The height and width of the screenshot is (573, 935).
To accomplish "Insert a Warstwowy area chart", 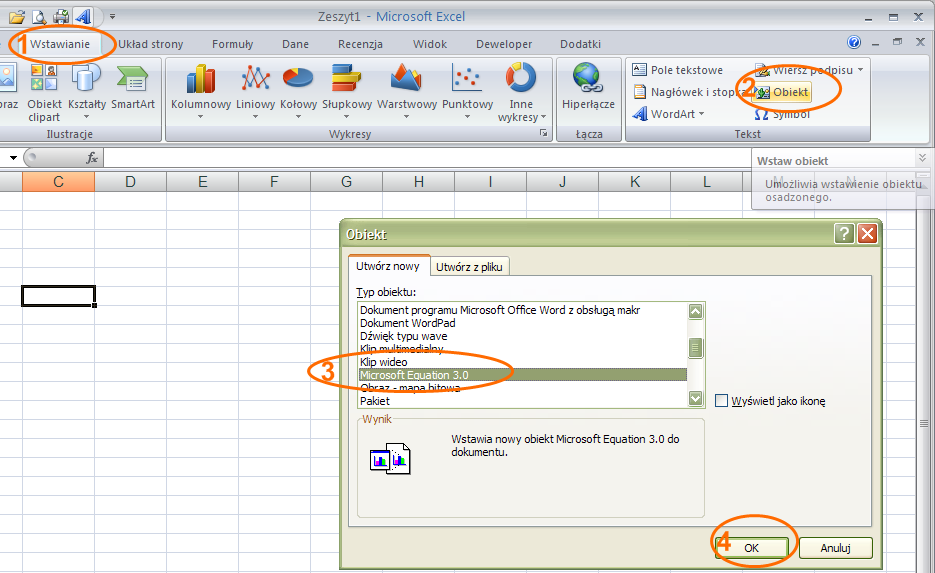I will point(407,91).
